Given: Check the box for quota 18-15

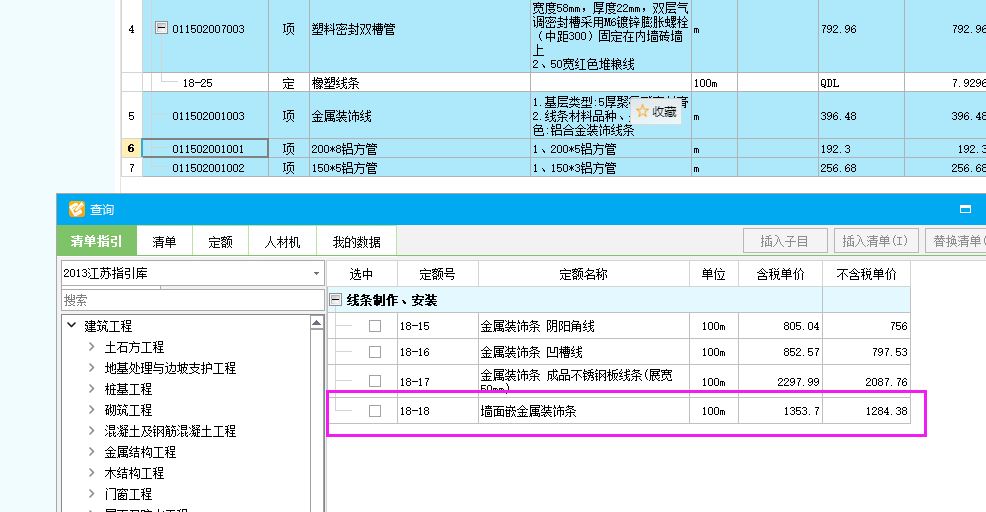Looking at the screenshot, I should pos(375,326).
